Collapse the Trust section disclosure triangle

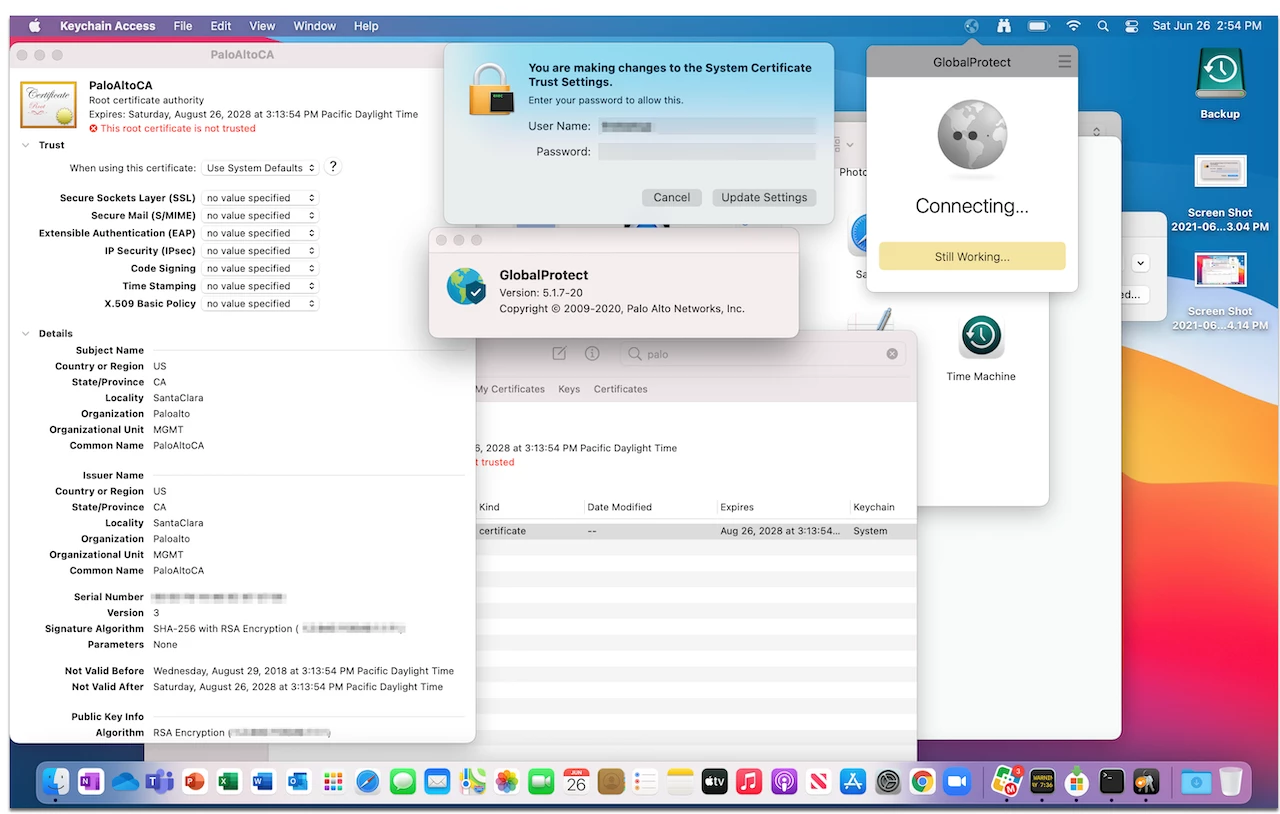pos(26,145)
